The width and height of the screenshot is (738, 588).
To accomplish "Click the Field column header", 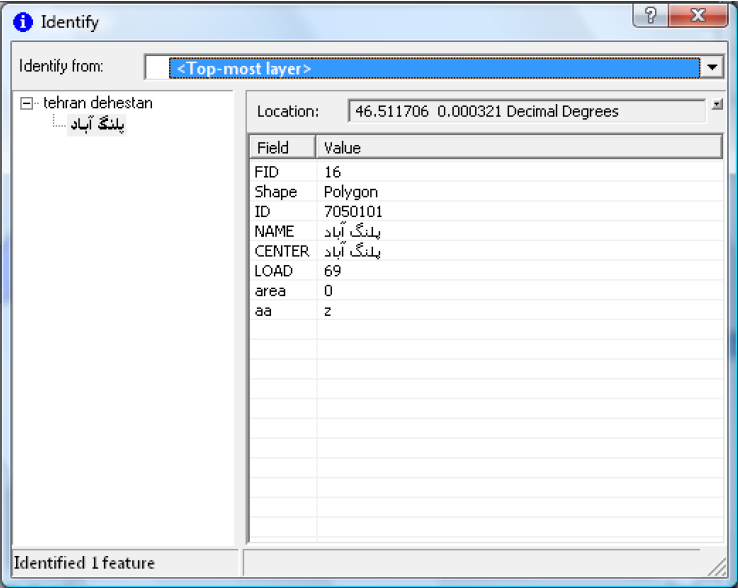I will [x=282, y=148].
